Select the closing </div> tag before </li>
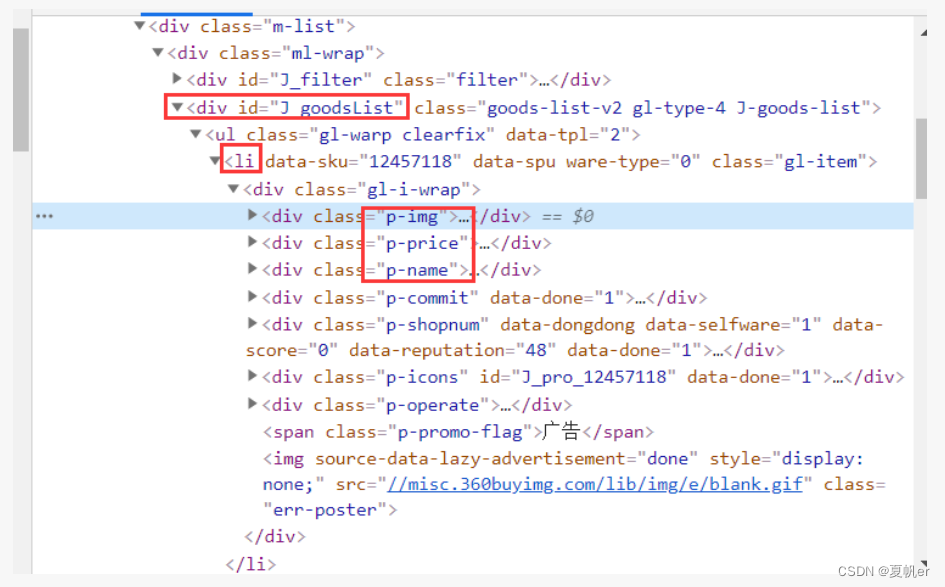Viewport: 945px width, 587px height. click(275, 536)
